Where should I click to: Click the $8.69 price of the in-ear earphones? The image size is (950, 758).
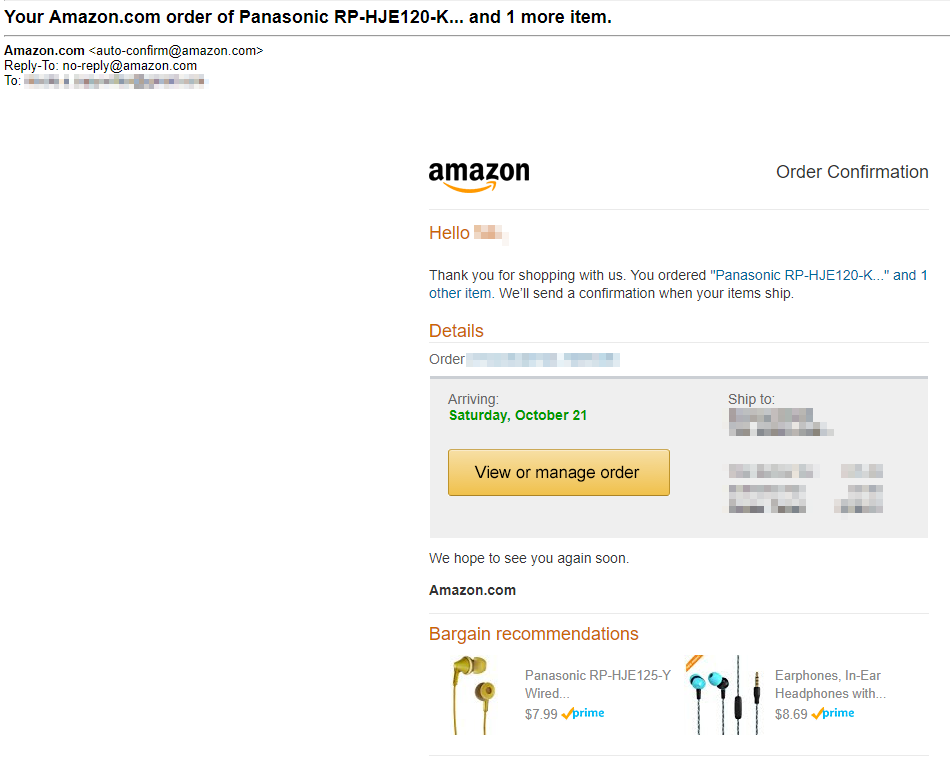click(791, 715)
